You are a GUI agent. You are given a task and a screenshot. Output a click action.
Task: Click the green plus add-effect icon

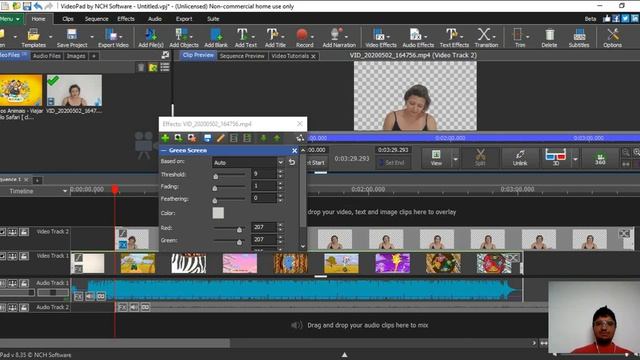point(165,138)
